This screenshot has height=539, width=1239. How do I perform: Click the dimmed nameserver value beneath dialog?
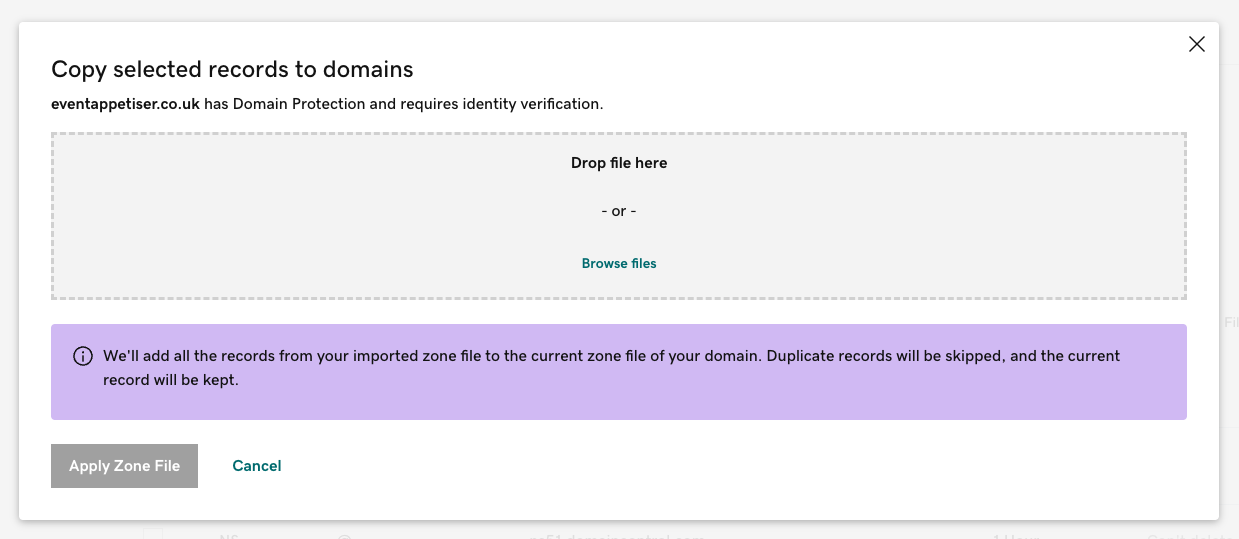[x=617, y=537]
